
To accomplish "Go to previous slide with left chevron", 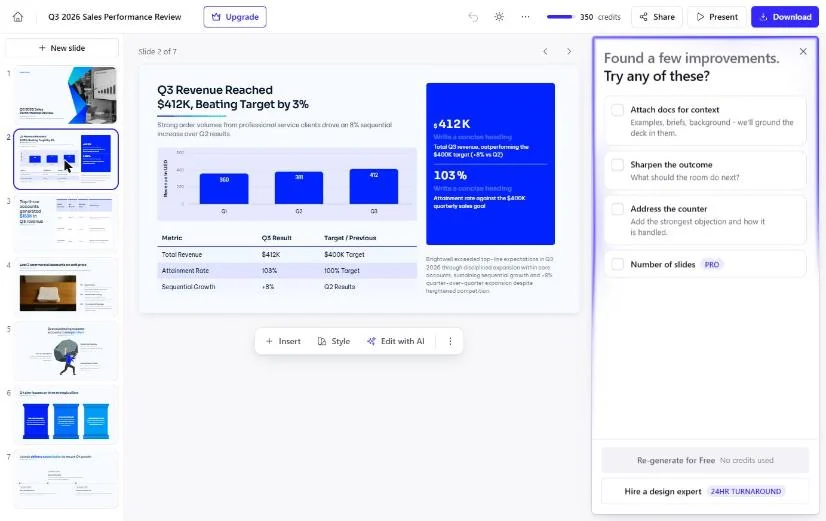I will click(545, 51).
